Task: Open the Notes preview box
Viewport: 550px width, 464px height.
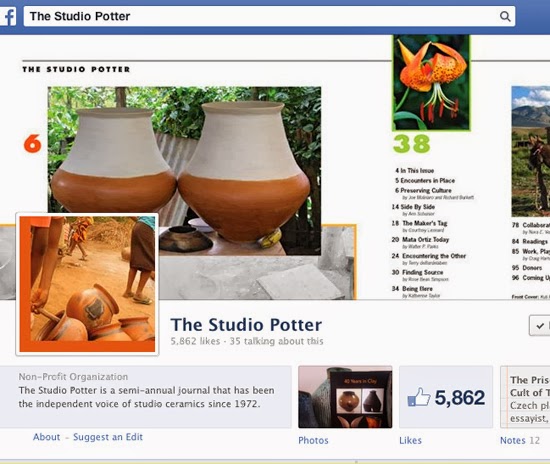Action: (525, 397)
